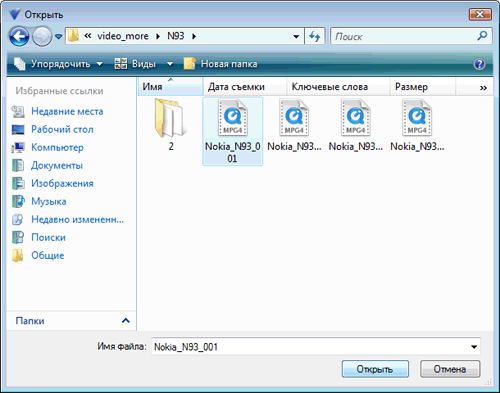500x393 pixels.
Task: Close the Открыть dialog
Action: [480, 14]
